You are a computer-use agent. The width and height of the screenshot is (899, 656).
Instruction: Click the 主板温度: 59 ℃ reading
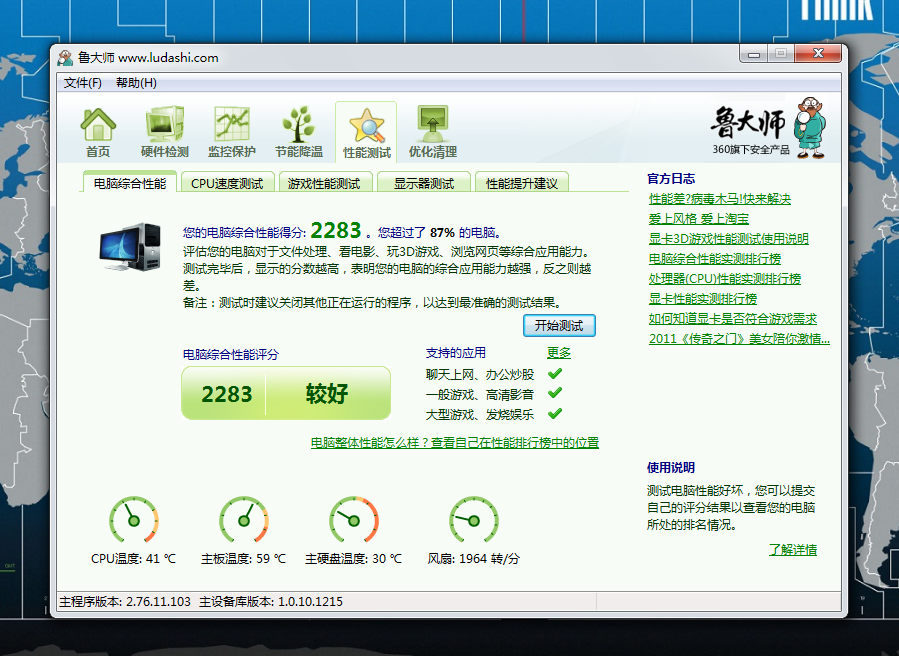tap(243, 559)
